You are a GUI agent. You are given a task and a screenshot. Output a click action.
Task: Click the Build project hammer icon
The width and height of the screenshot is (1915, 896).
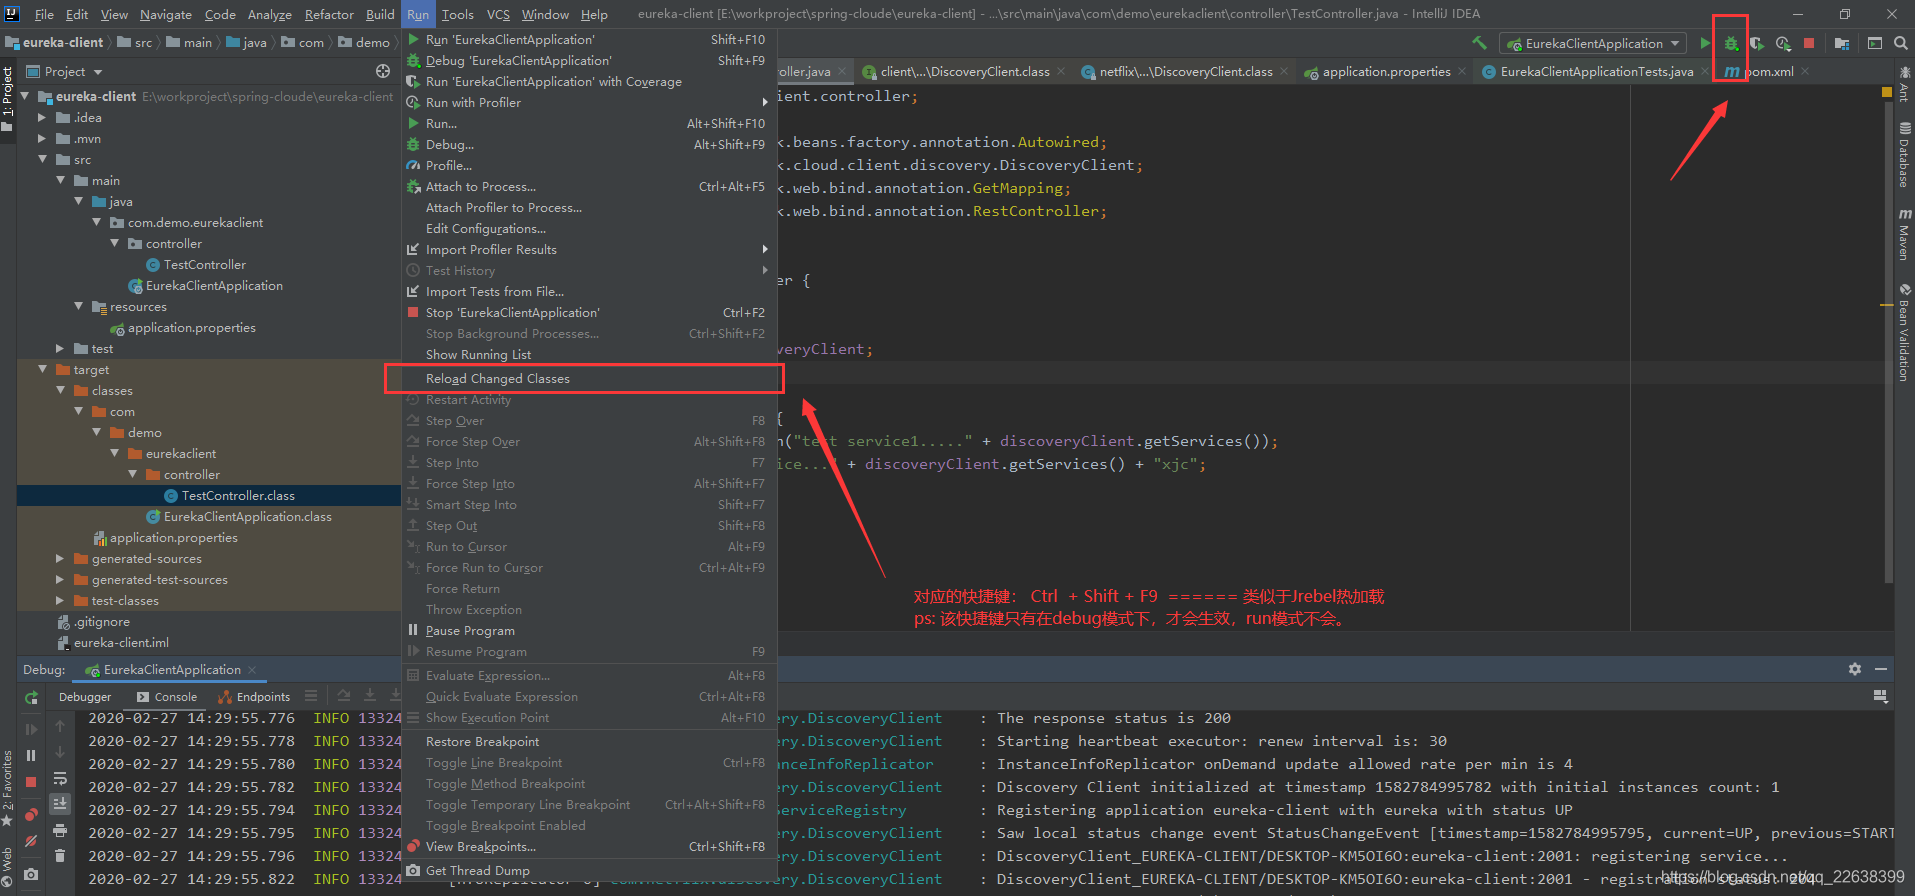point(1480,43)
